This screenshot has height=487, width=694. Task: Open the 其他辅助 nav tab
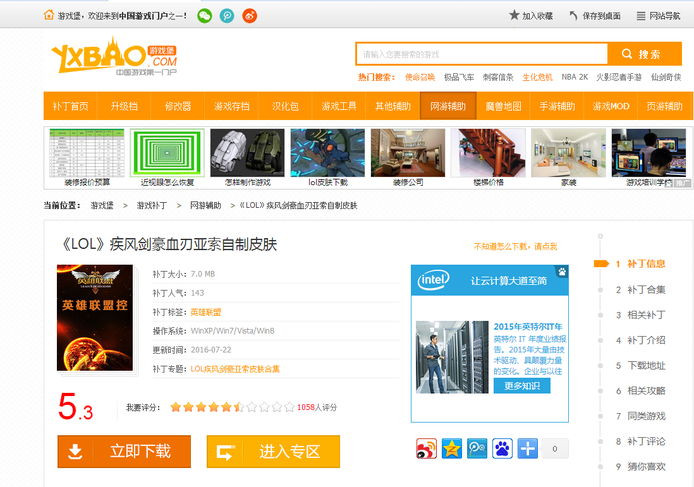[393, 106]
